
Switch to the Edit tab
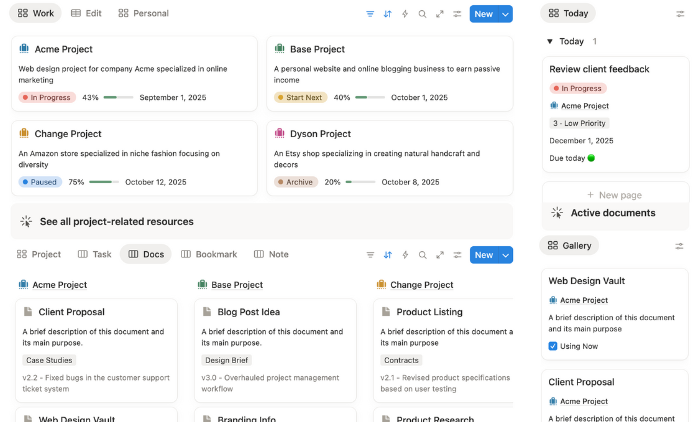click(x=87, y=13)
